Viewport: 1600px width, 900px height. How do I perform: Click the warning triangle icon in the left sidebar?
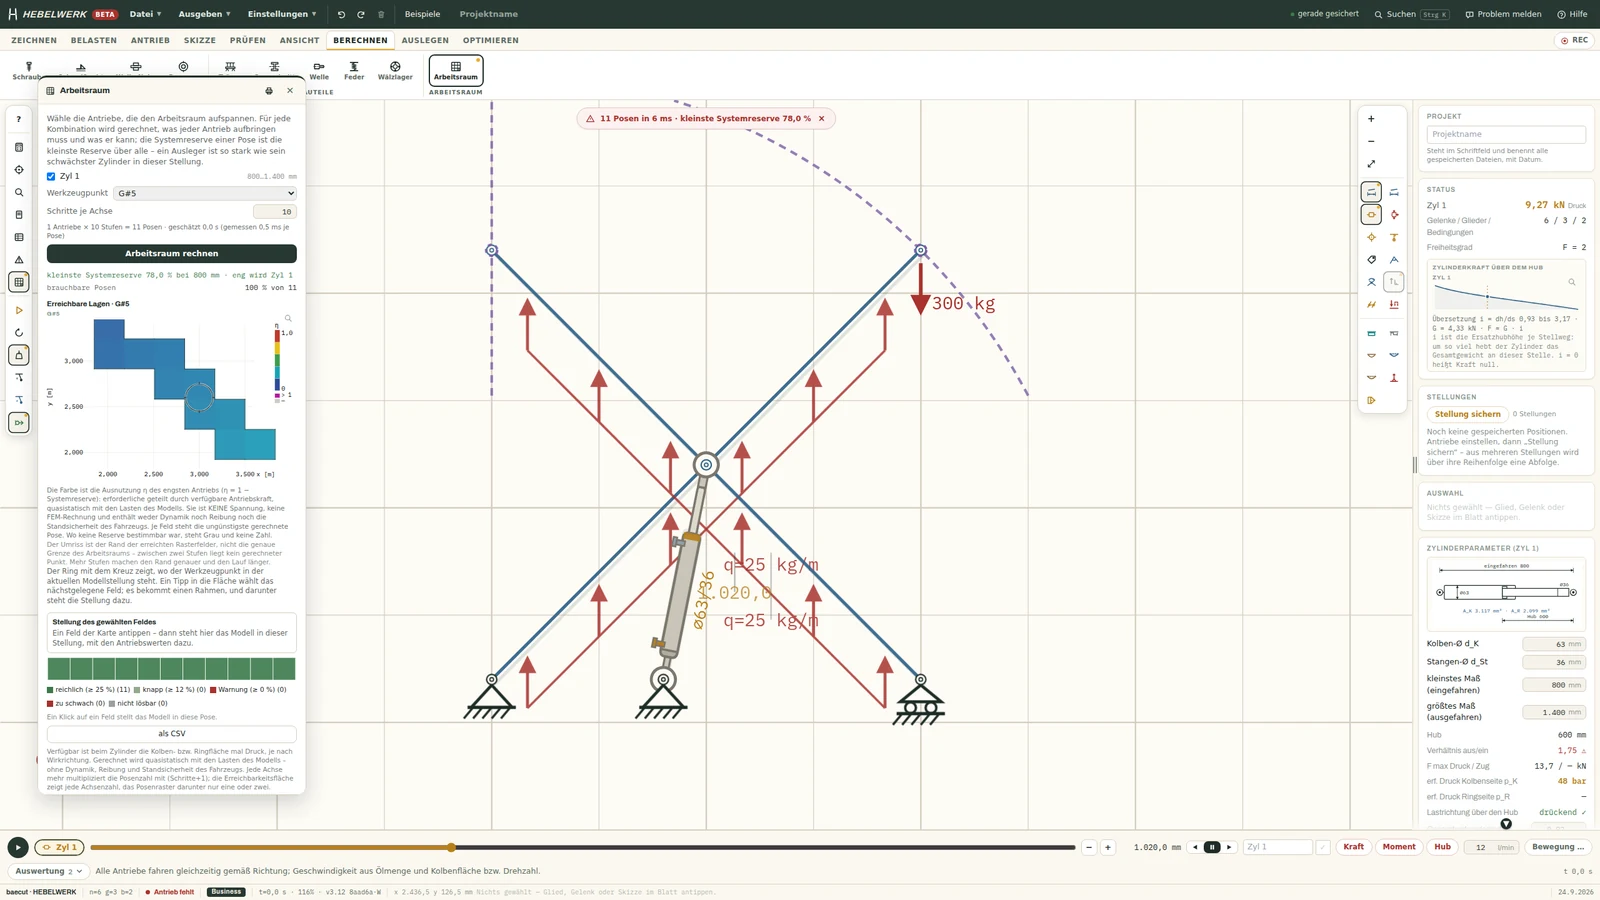[18, 260]
